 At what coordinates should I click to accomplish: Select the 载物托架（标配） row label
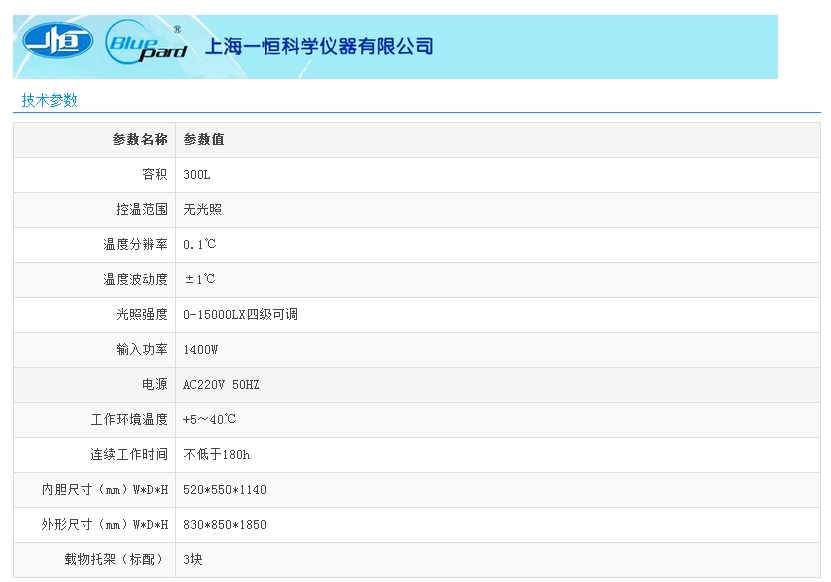116,560
